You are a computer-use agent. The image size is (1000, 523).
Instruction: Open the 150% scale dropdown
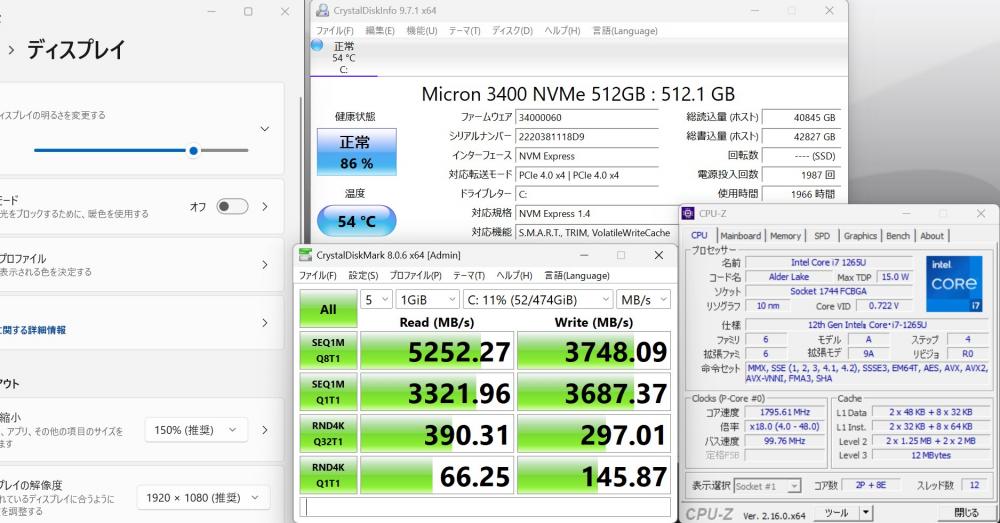pyautogui.click(x=196, y=431)
